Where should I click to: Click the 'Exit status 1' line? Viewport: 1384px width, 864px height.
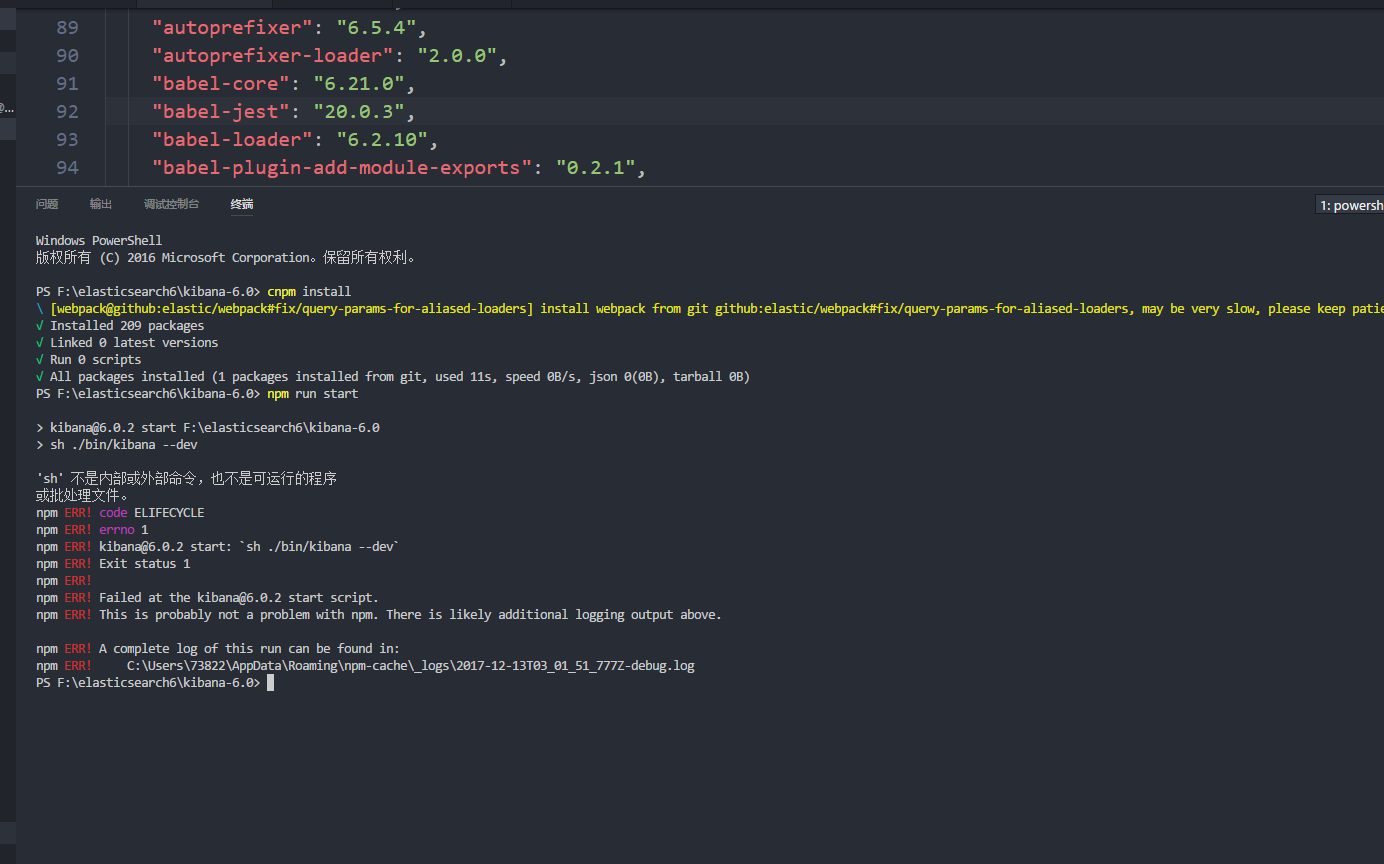tap(113, 564)
